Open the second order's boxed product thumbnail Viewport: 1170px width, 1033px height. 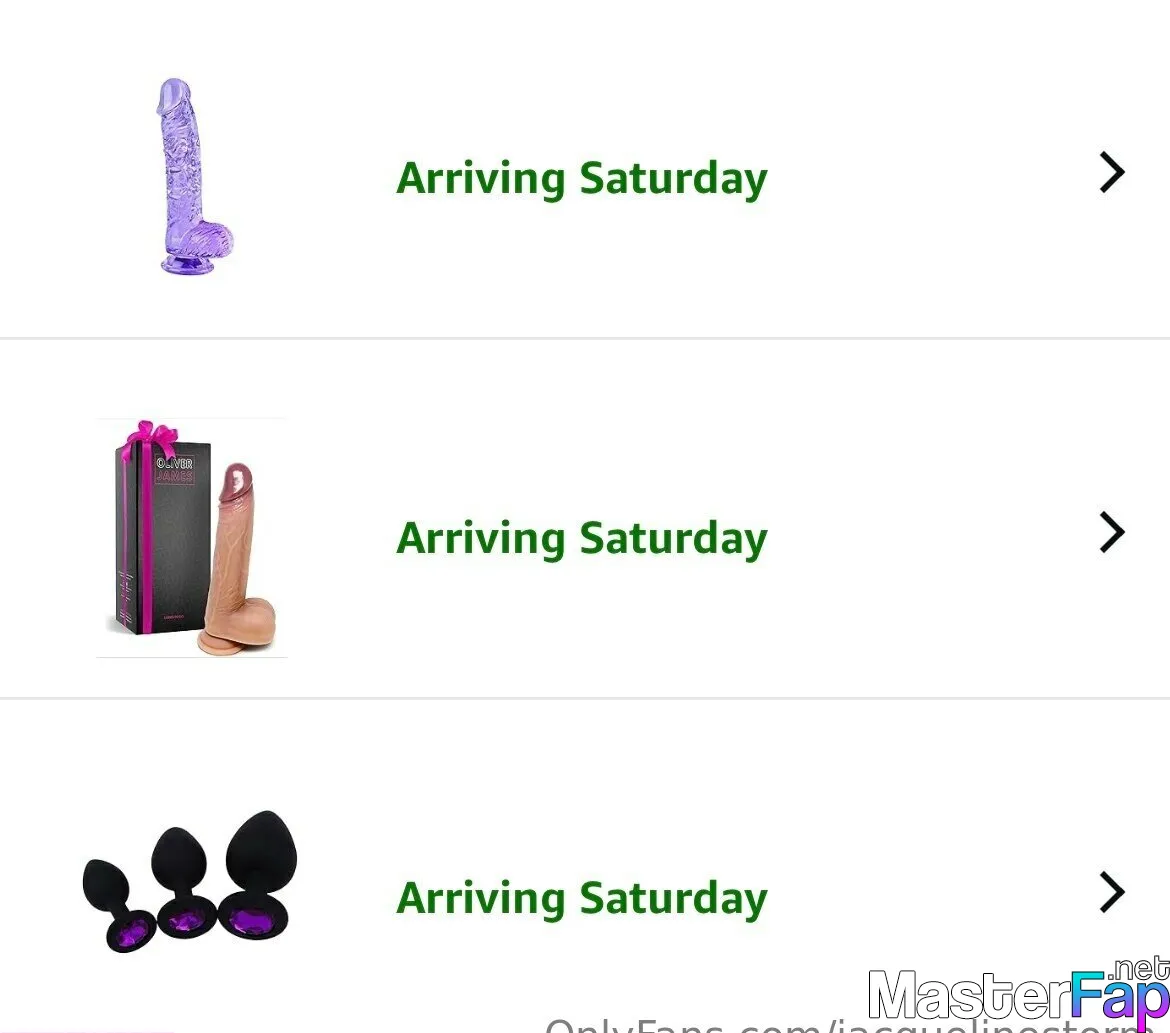click(192, 538)
